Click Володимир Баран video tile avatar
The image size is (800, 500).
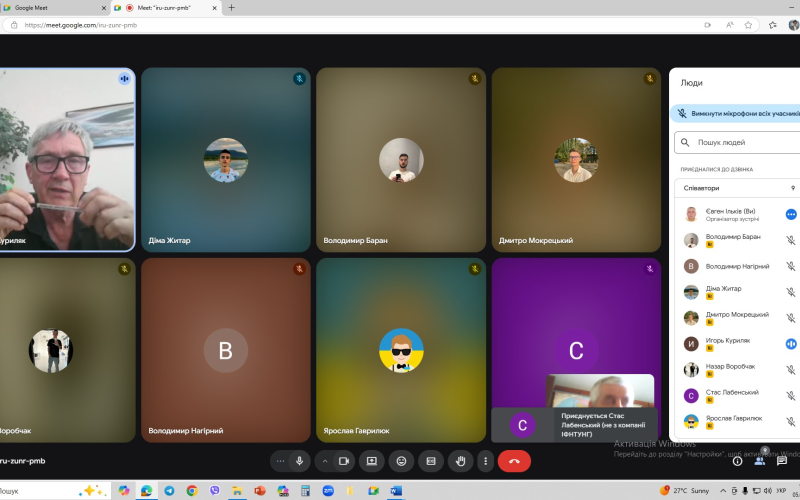pos(401,160)
